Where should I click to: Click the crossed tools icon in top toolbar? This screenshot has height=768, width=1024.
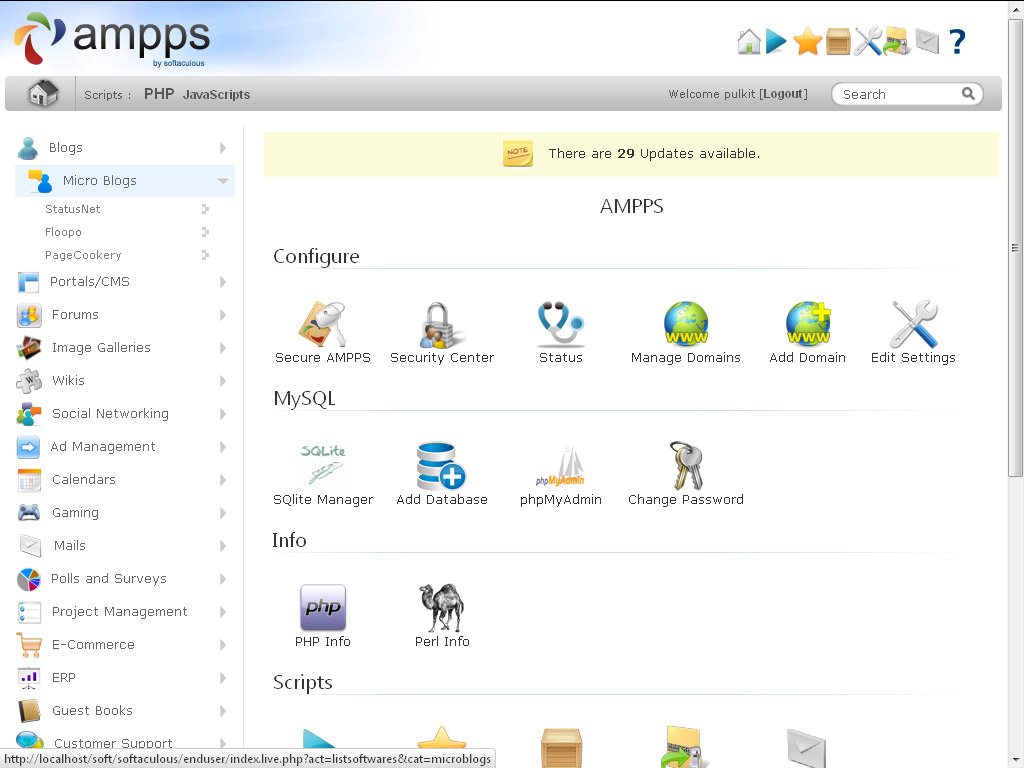click(x=868, y=42)
